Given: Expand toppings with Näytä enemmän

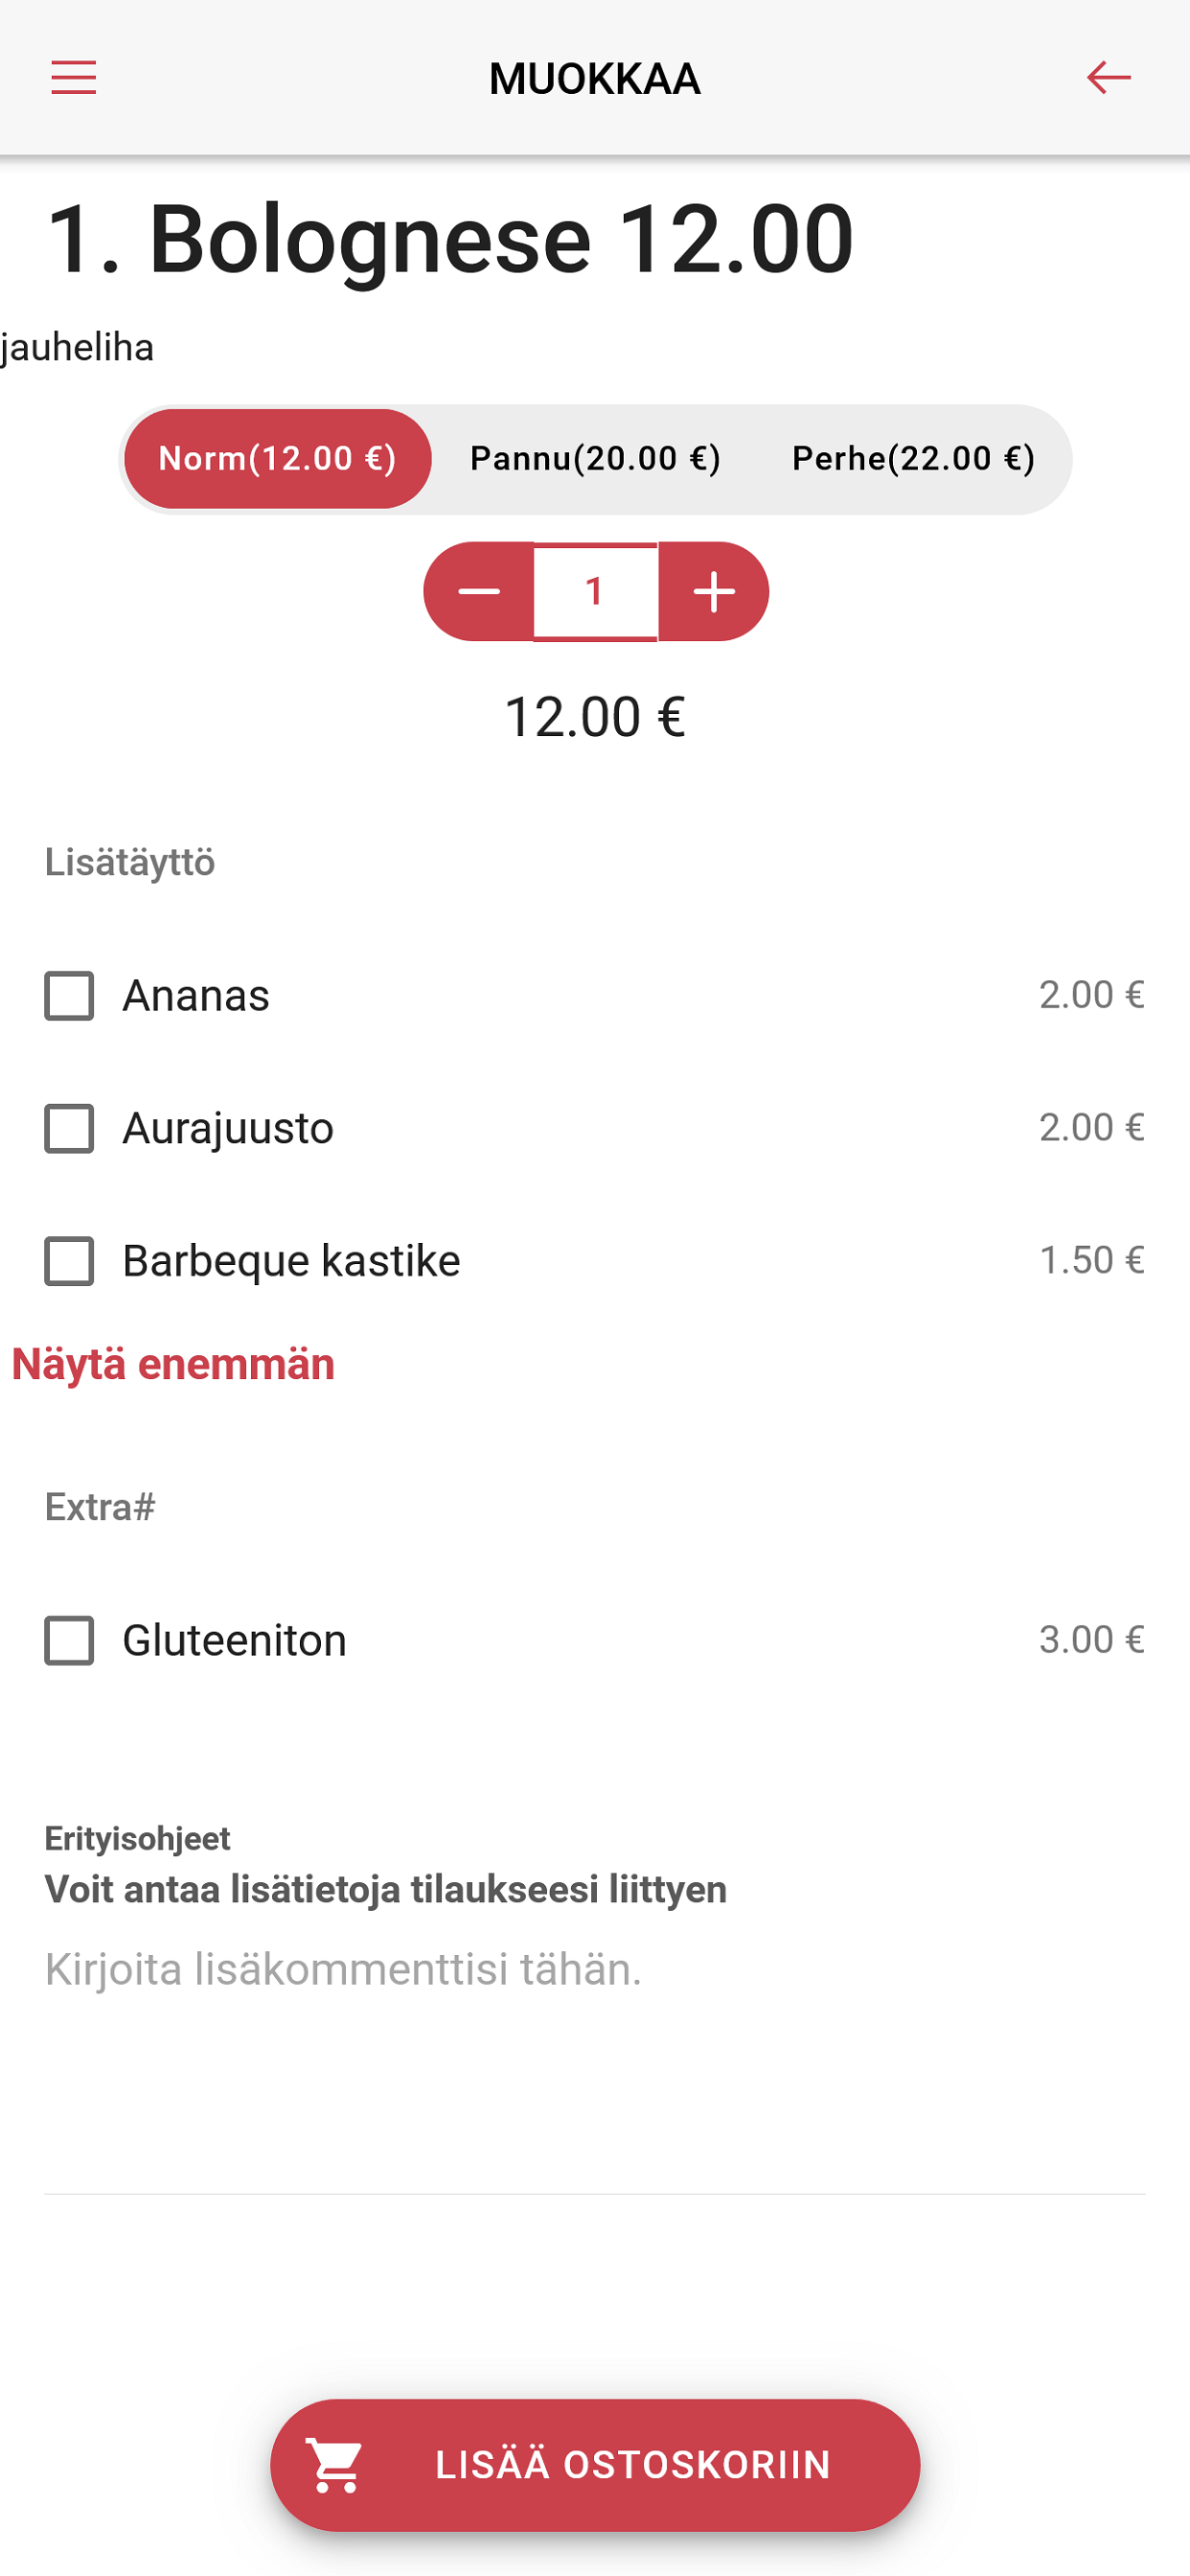Looking at the screenshot, I should point(173,1365).
